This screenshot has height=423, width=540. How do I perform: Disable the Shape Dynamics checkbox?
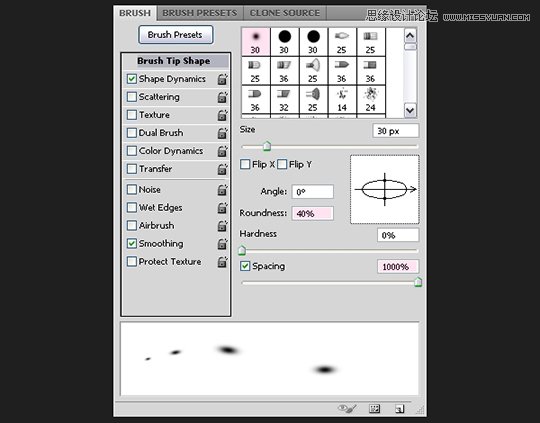(x=132, y=79)
